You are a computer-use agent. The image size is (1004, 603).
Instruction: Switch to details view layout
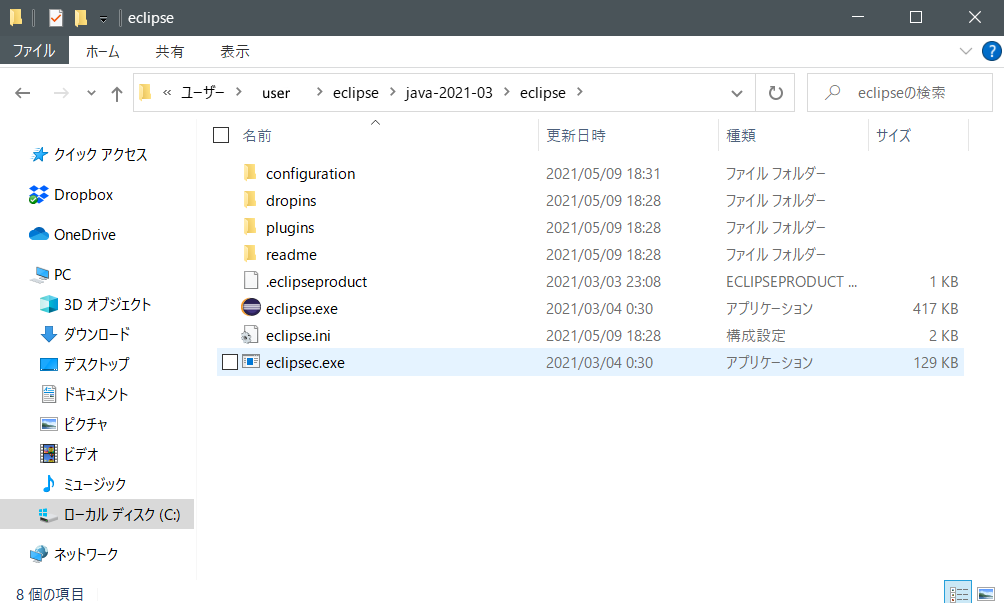[x=958, y=593]
